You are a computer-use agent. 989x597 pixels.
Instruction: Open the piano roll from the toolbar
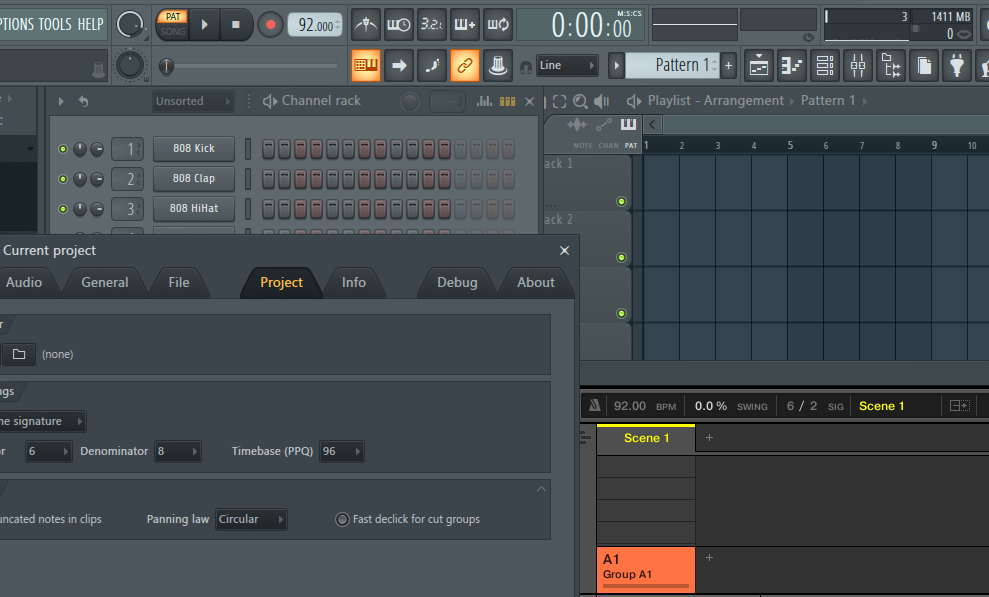(x=792, y=66)
